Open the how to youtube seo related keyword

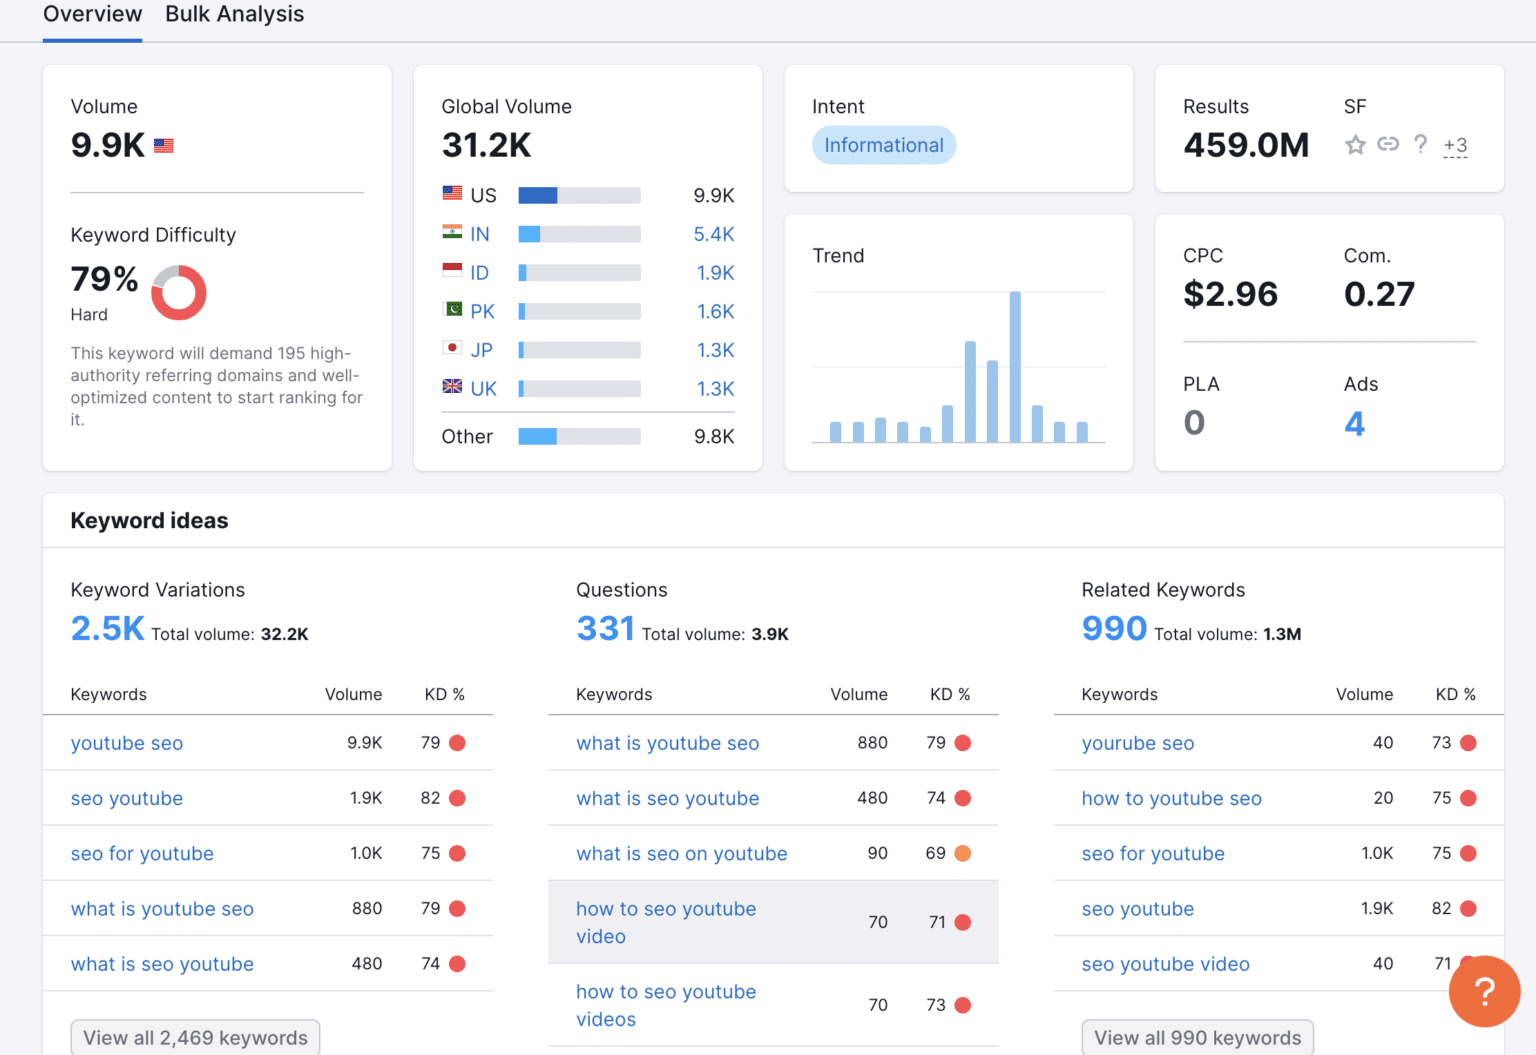point(1171,798)
